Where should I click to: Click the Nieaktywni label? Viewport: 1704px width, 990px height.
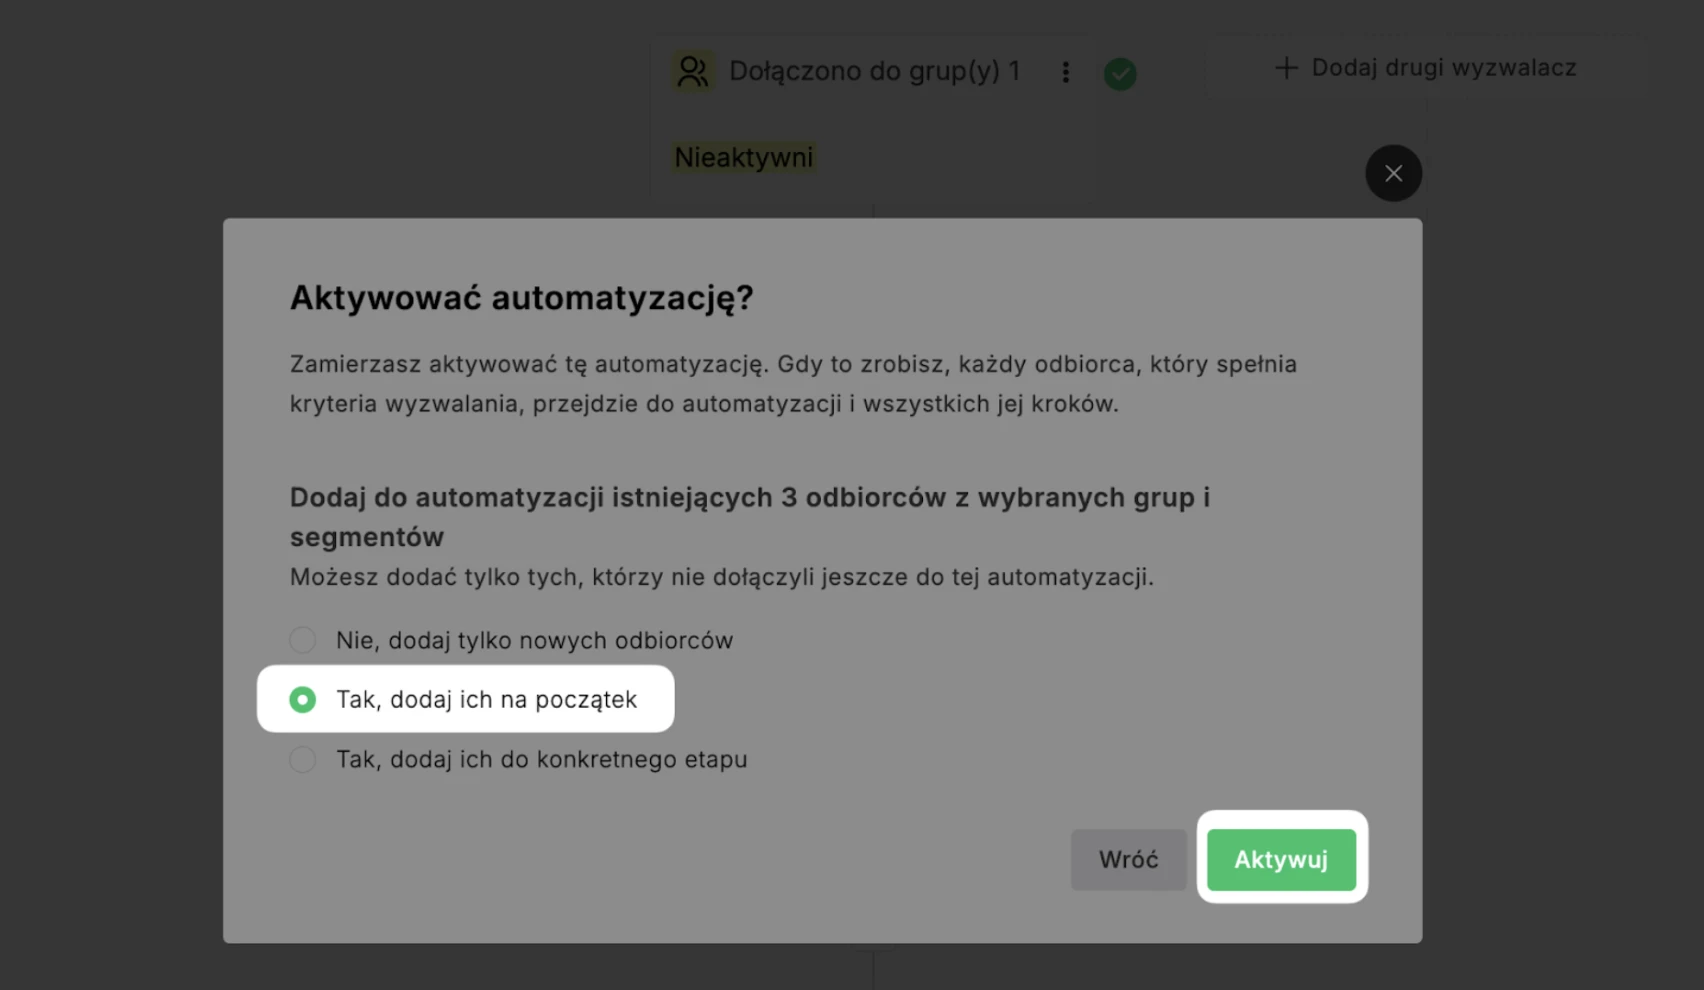click(x=744, y=156)
